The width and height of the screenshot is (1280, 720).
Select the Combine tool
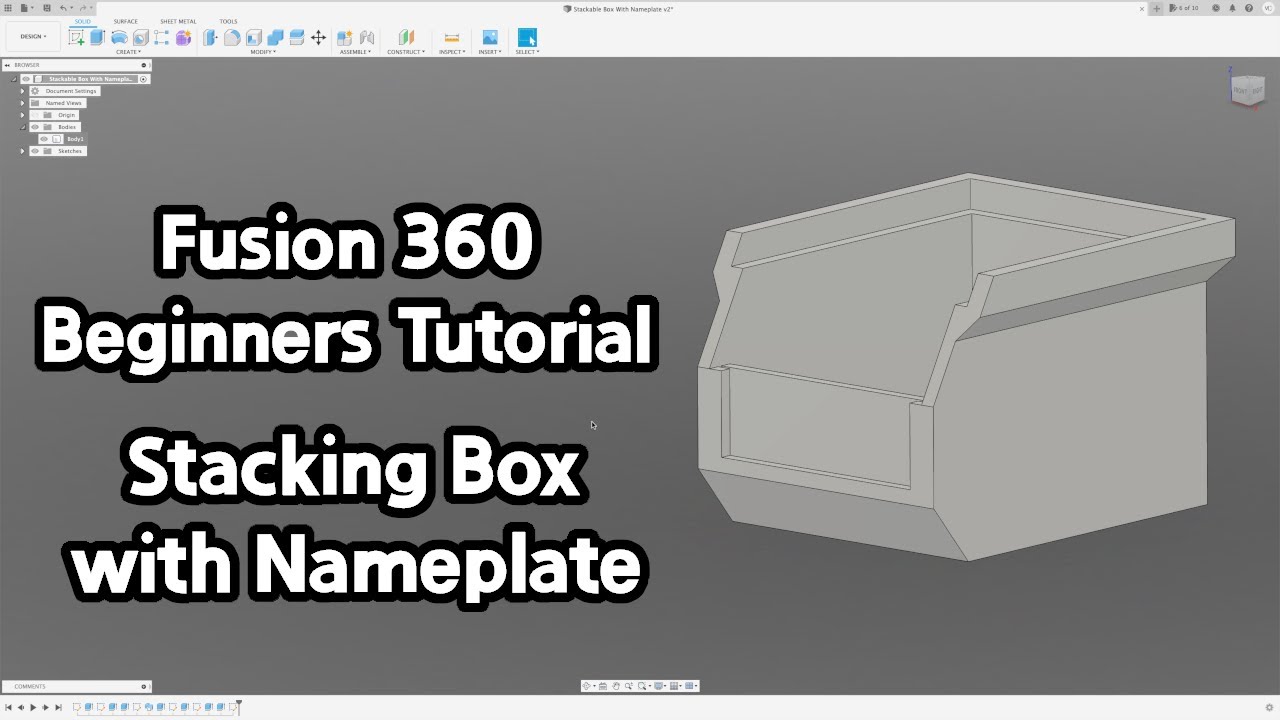tap(275, 38)
